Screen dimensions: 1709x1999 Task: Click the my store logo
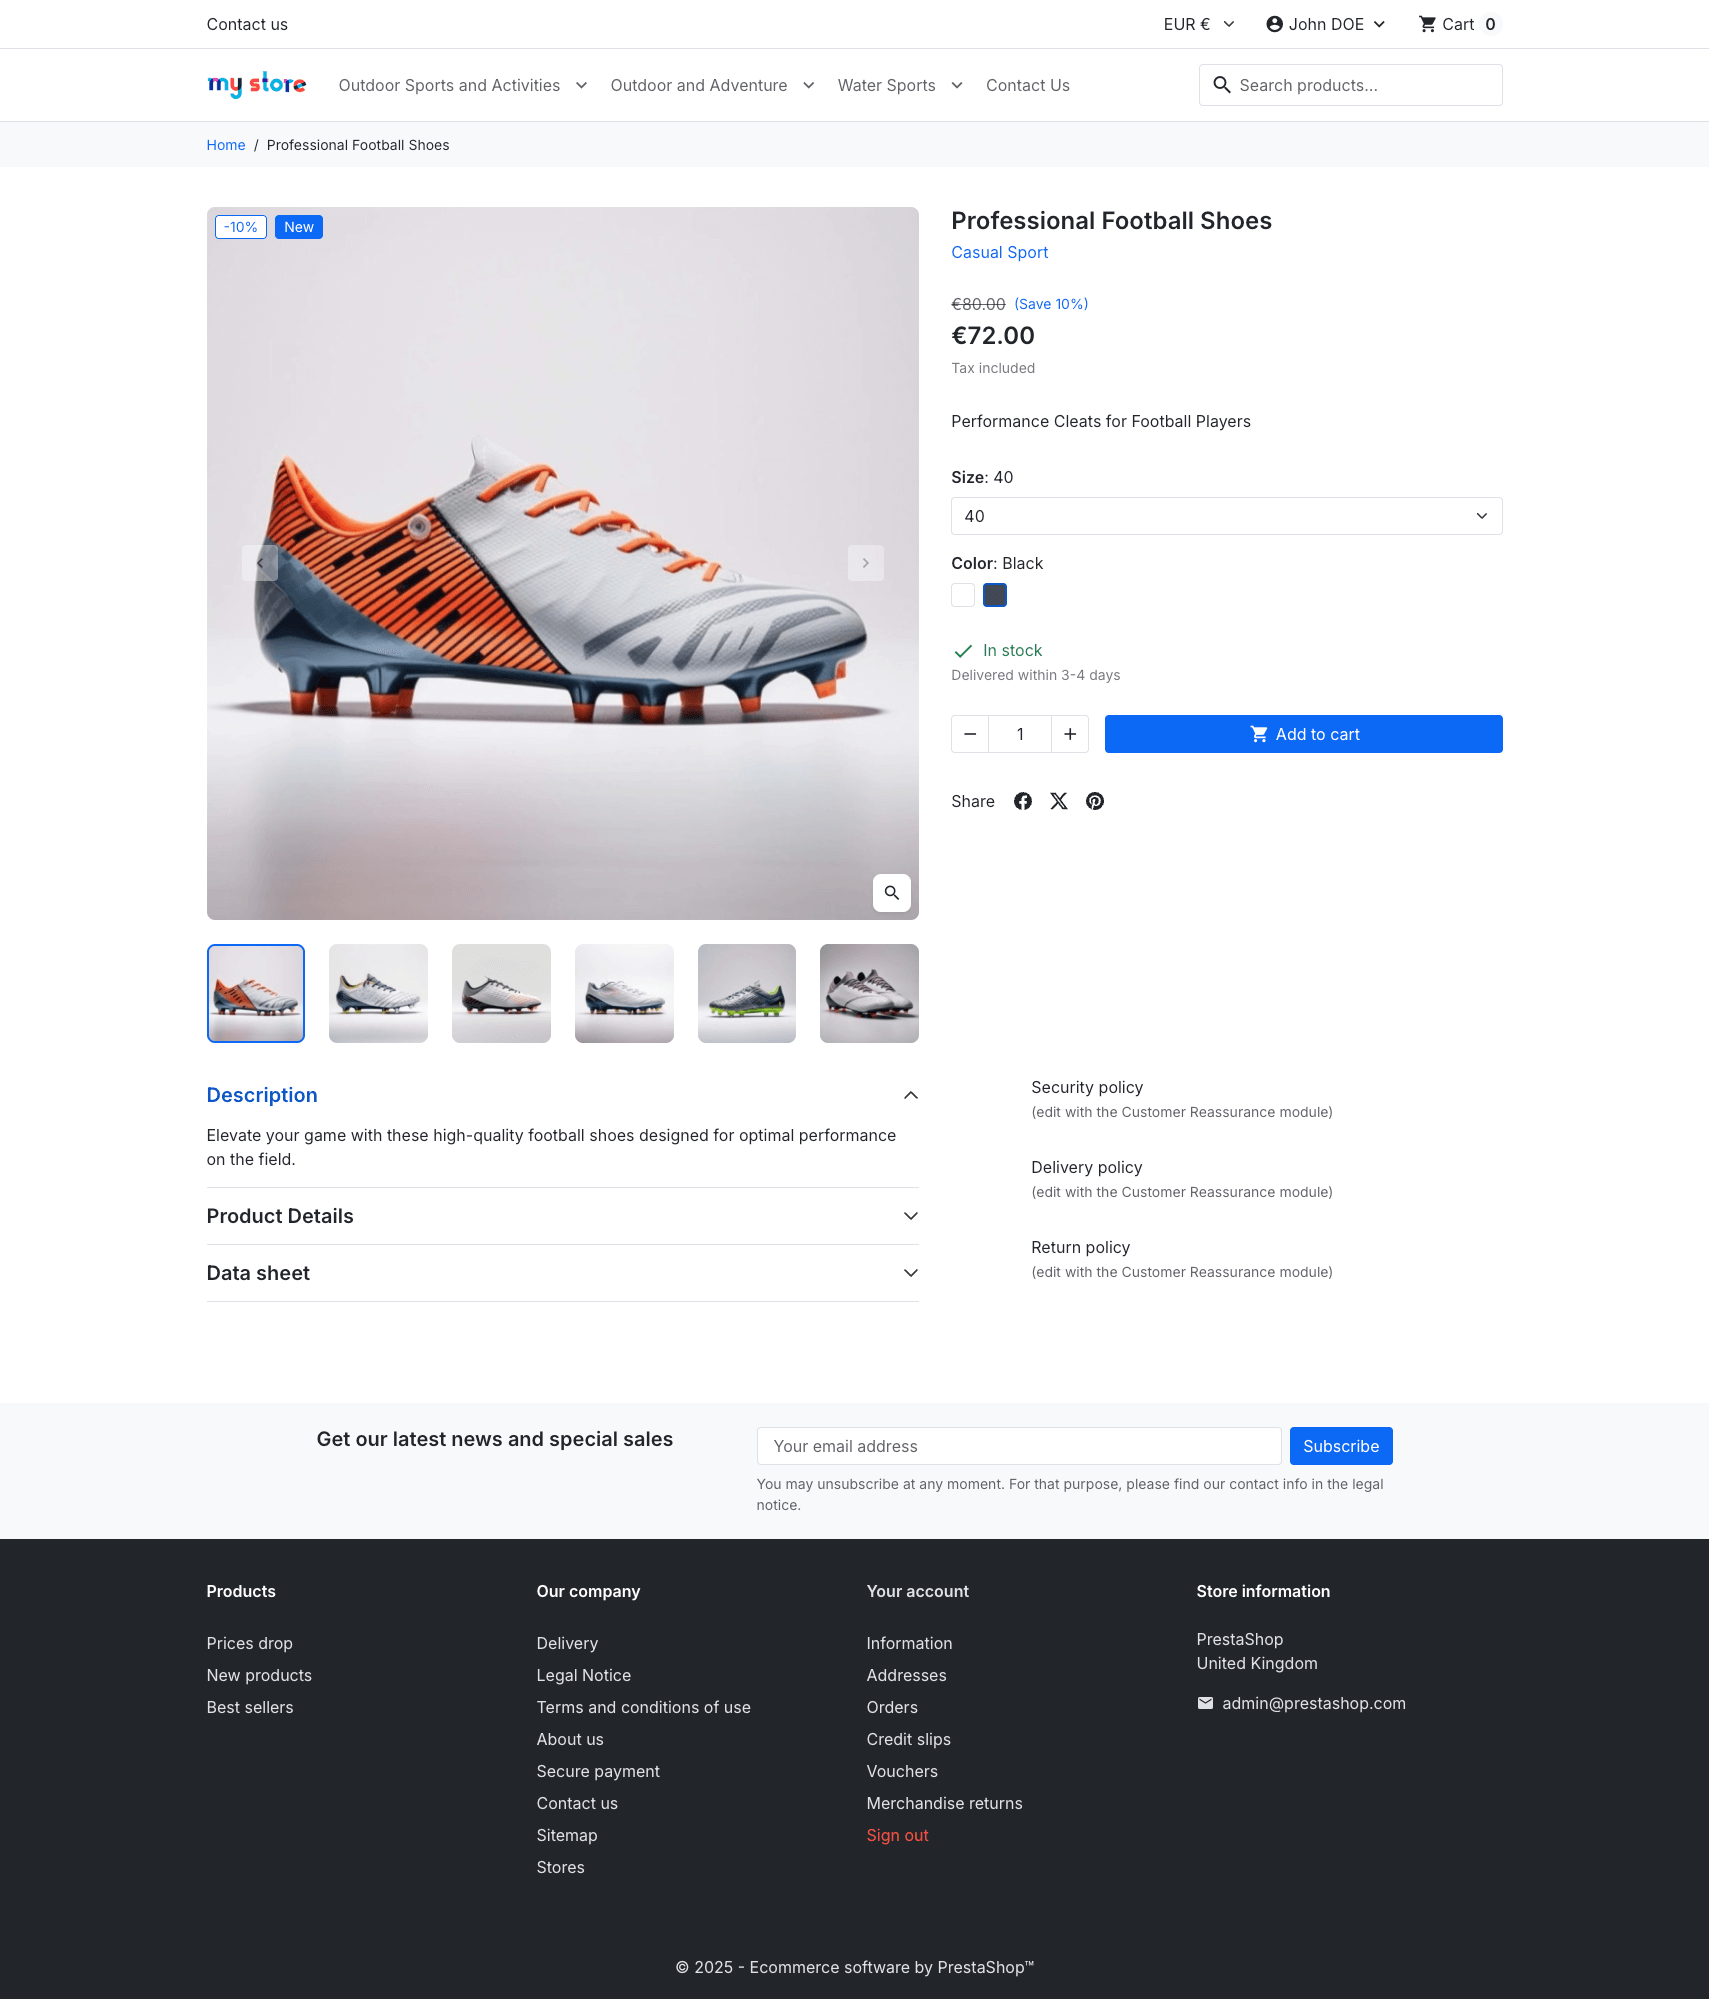[256, 85]
